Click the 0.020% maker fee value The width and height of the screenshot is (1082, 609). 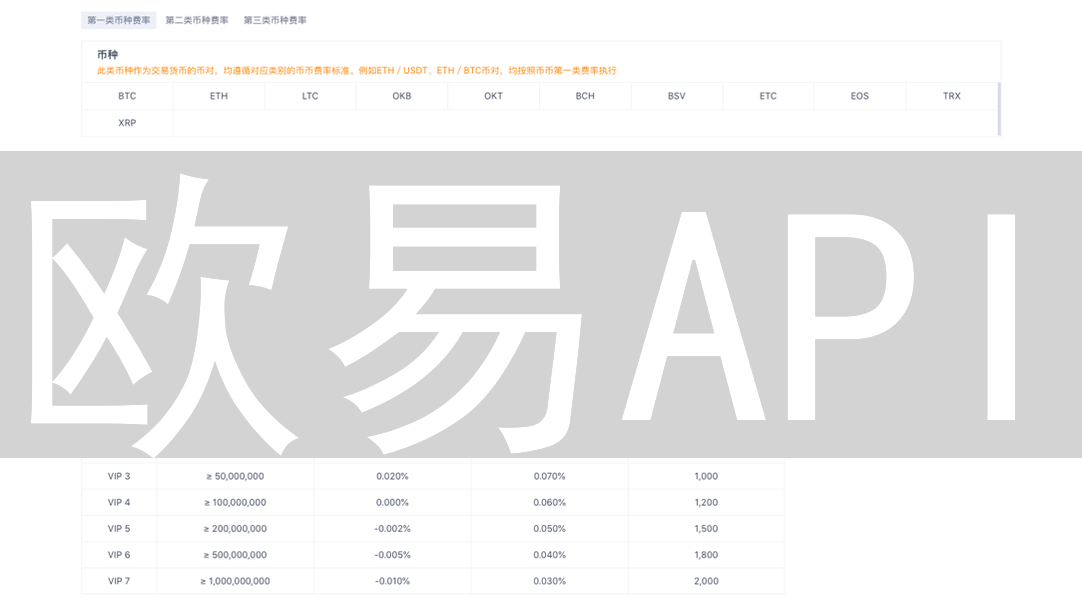(x=393, y=476)
